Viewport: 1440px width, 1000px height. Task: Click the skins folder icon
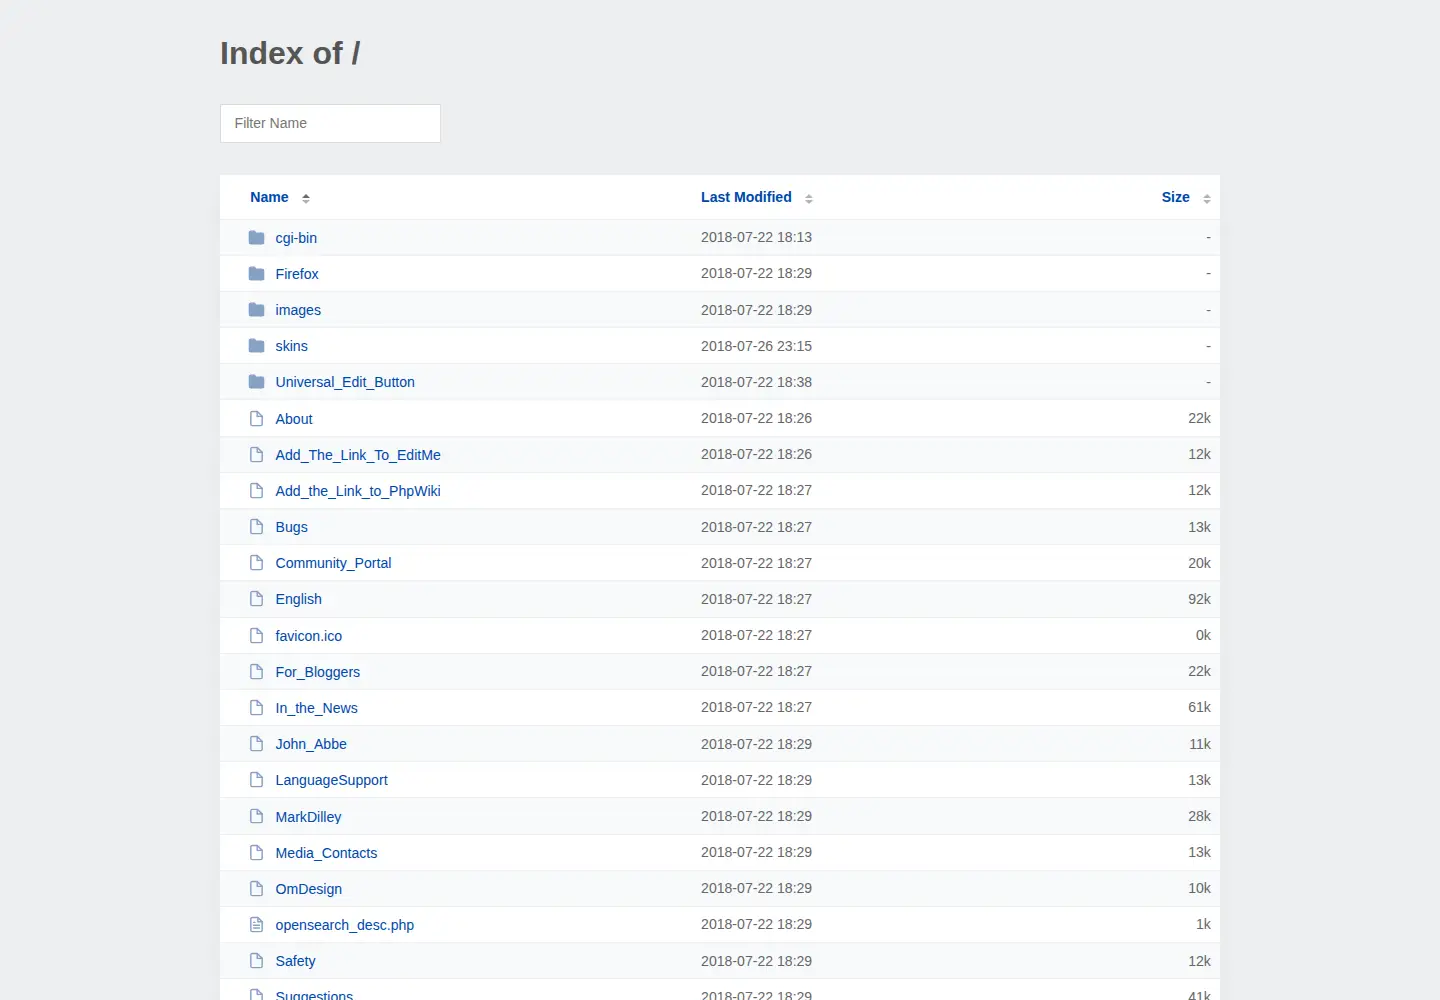coord(257,346)
